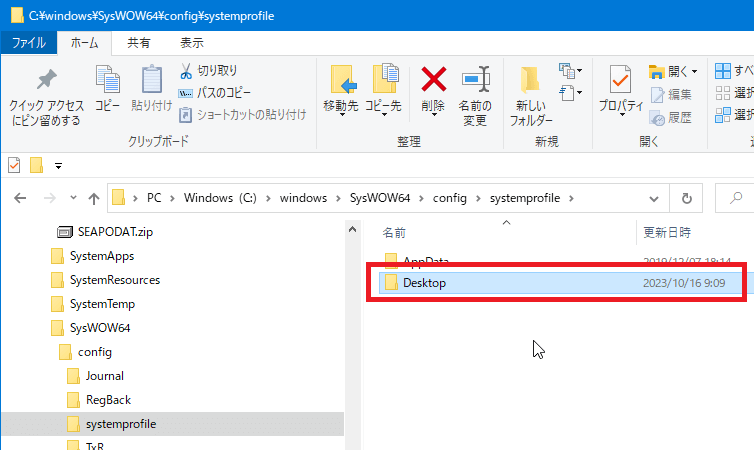
Task: Select the Desktop folder in file list
Action: (424, 283)
